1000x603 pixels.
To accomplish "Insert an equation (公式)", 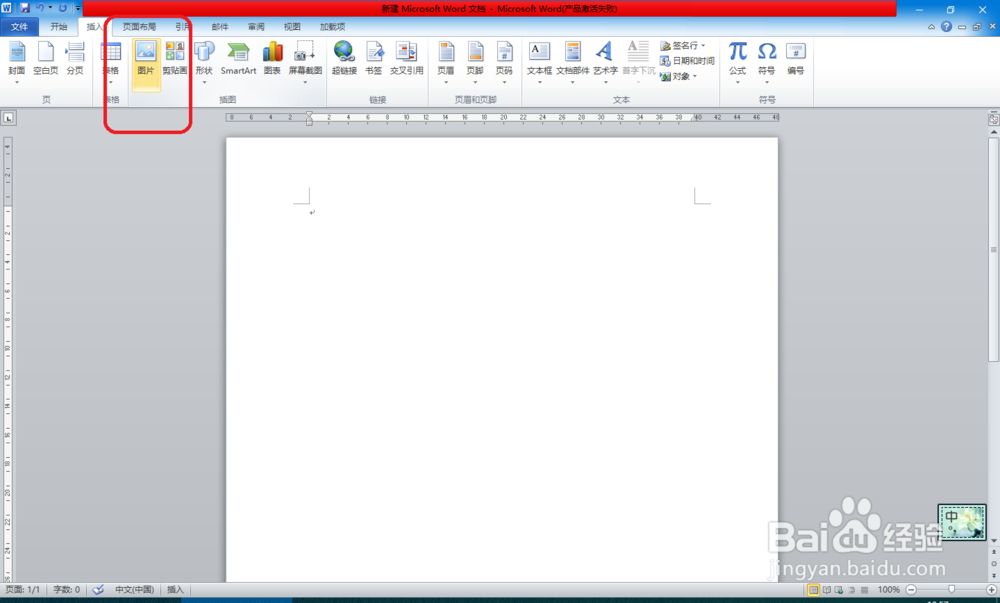I will pyautogui.click(x=737, y=61).
